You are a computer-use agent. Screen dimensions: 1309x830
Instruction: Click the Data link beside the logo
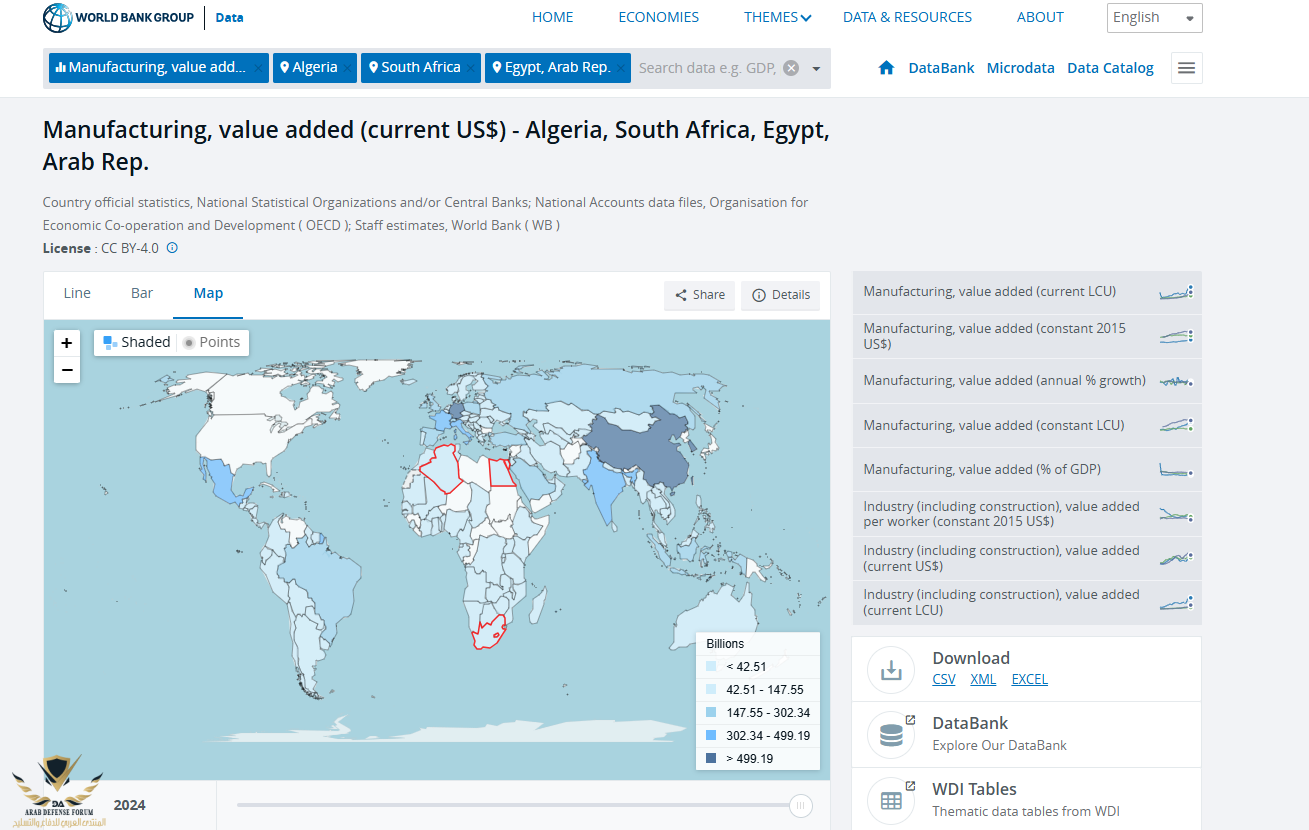point(230,17)
